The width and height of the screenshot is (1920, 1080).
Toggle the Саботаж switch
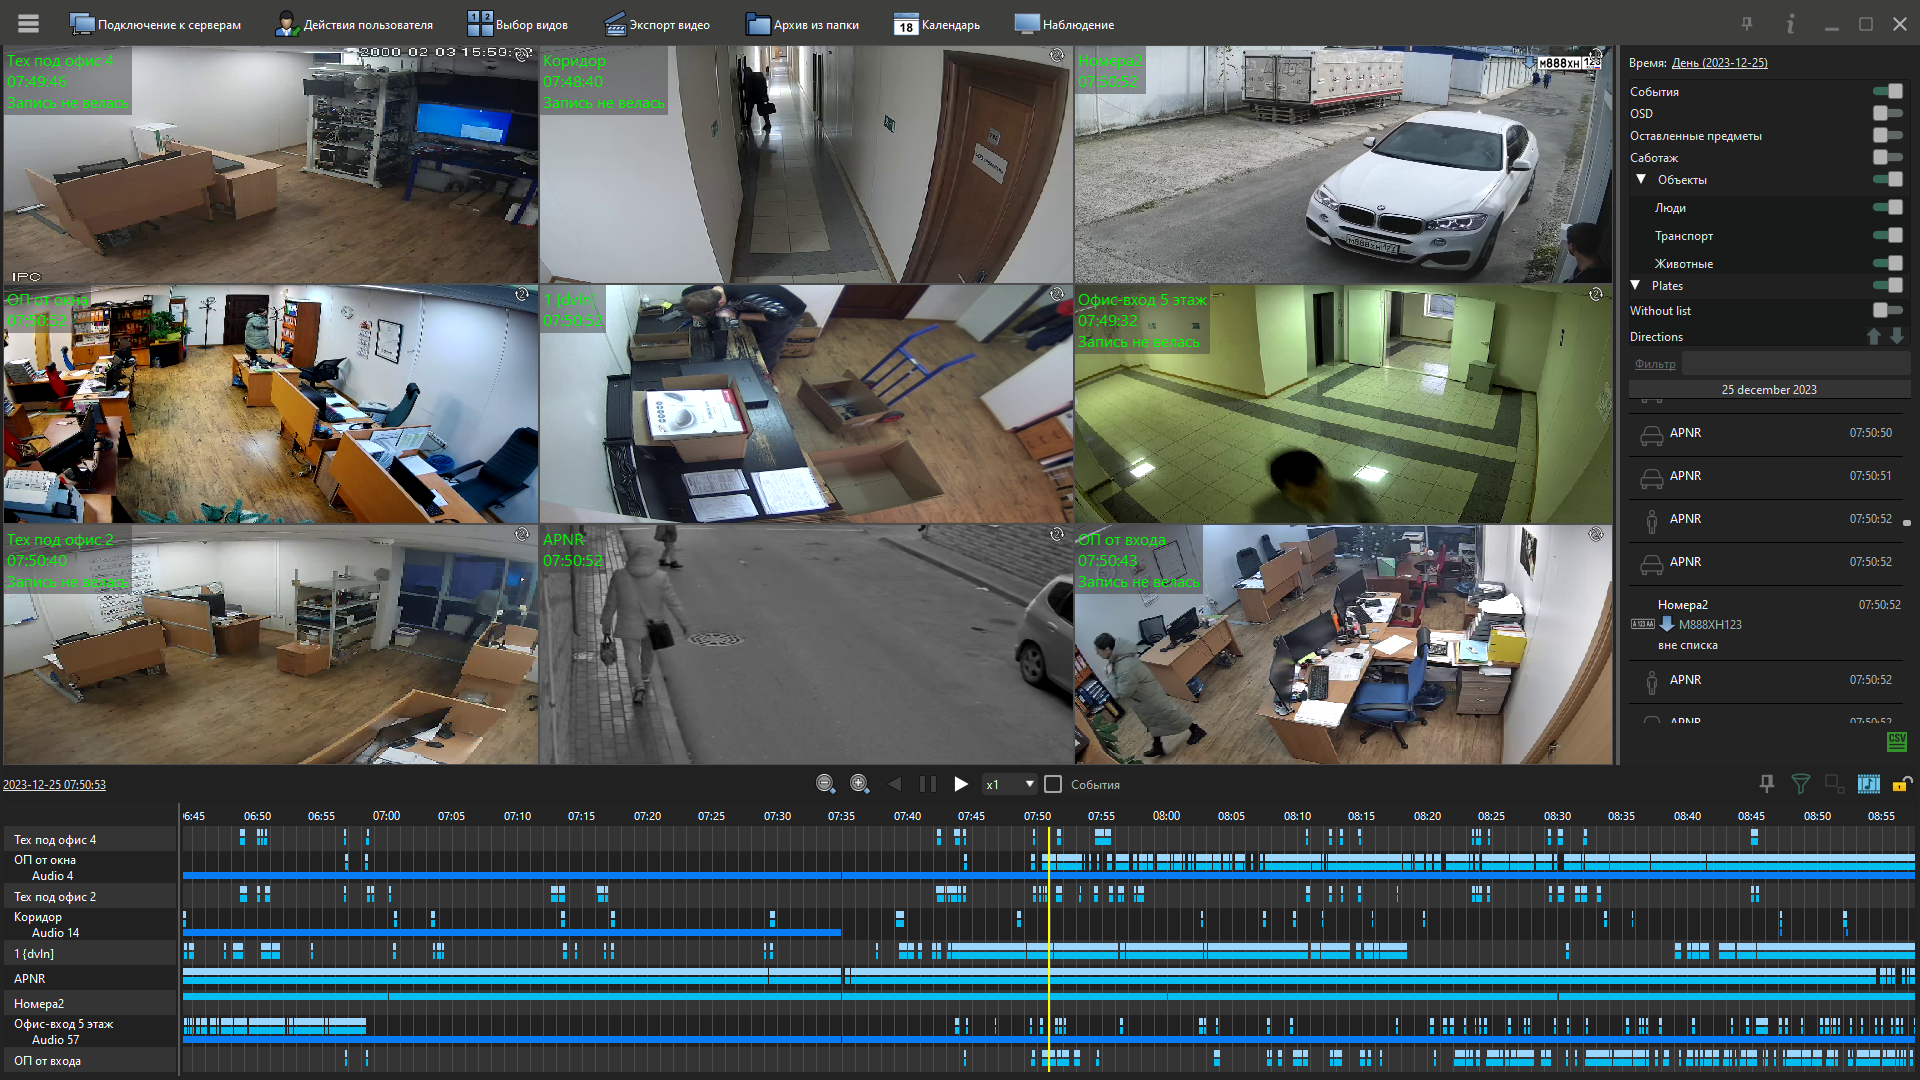(x=1887, y=157)
